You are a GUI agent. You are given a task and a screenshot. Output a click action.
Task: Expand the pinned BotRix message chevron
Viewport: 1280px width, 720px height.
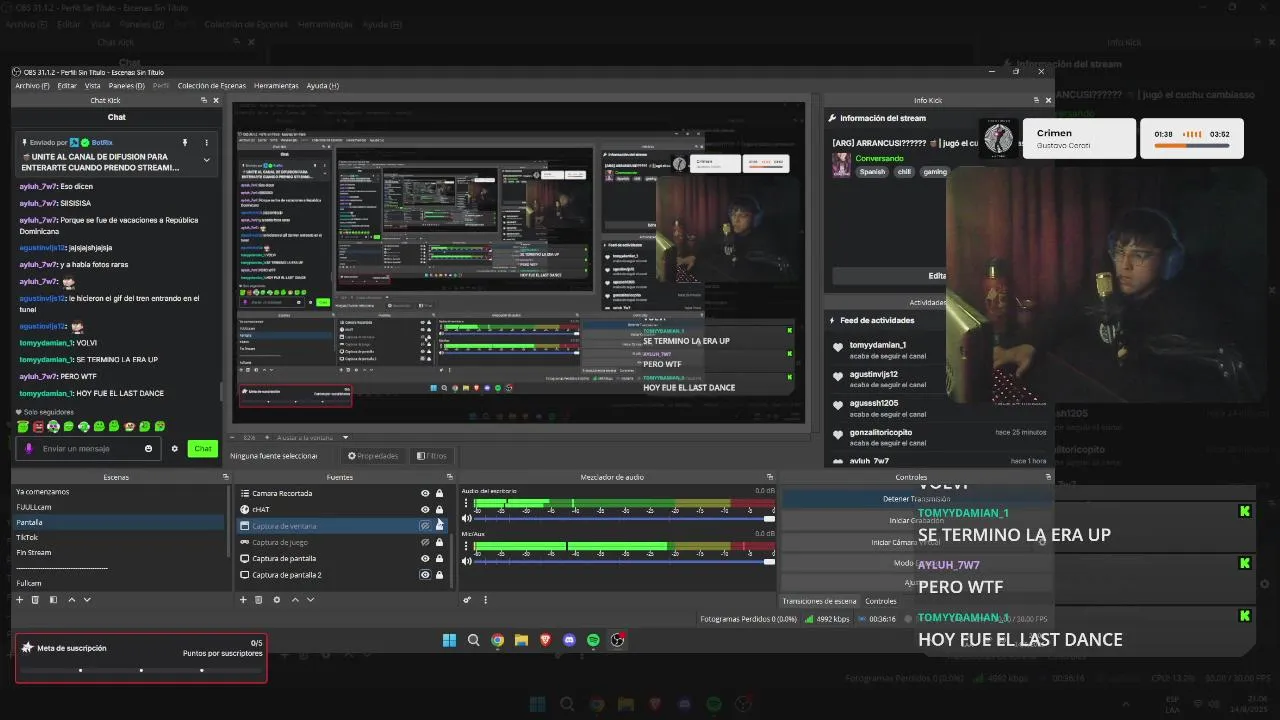[207, 160]
